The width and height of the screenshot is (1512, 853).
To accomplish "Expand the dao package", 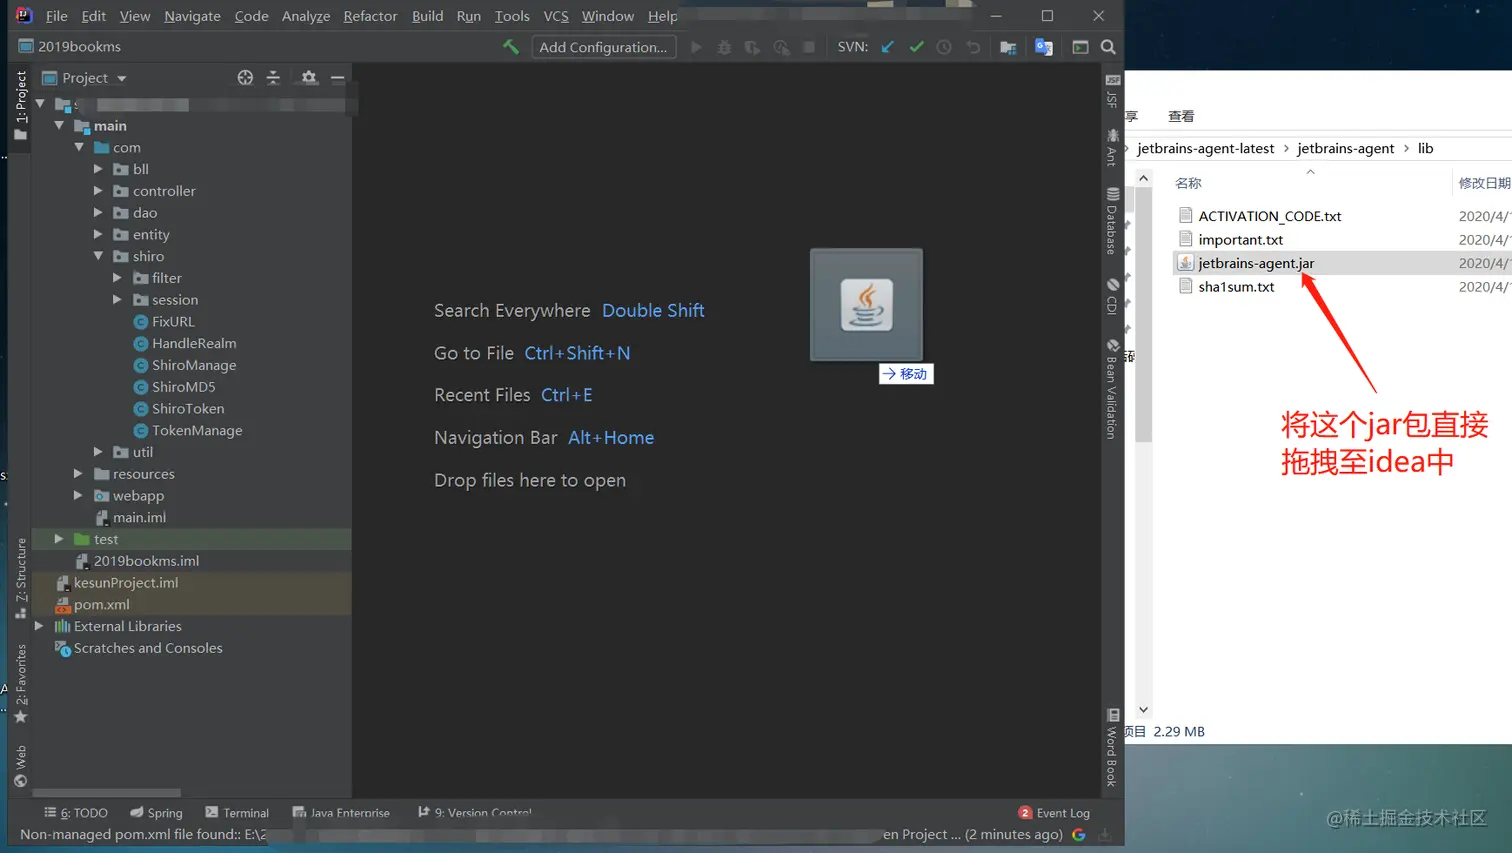I will 98,213.
